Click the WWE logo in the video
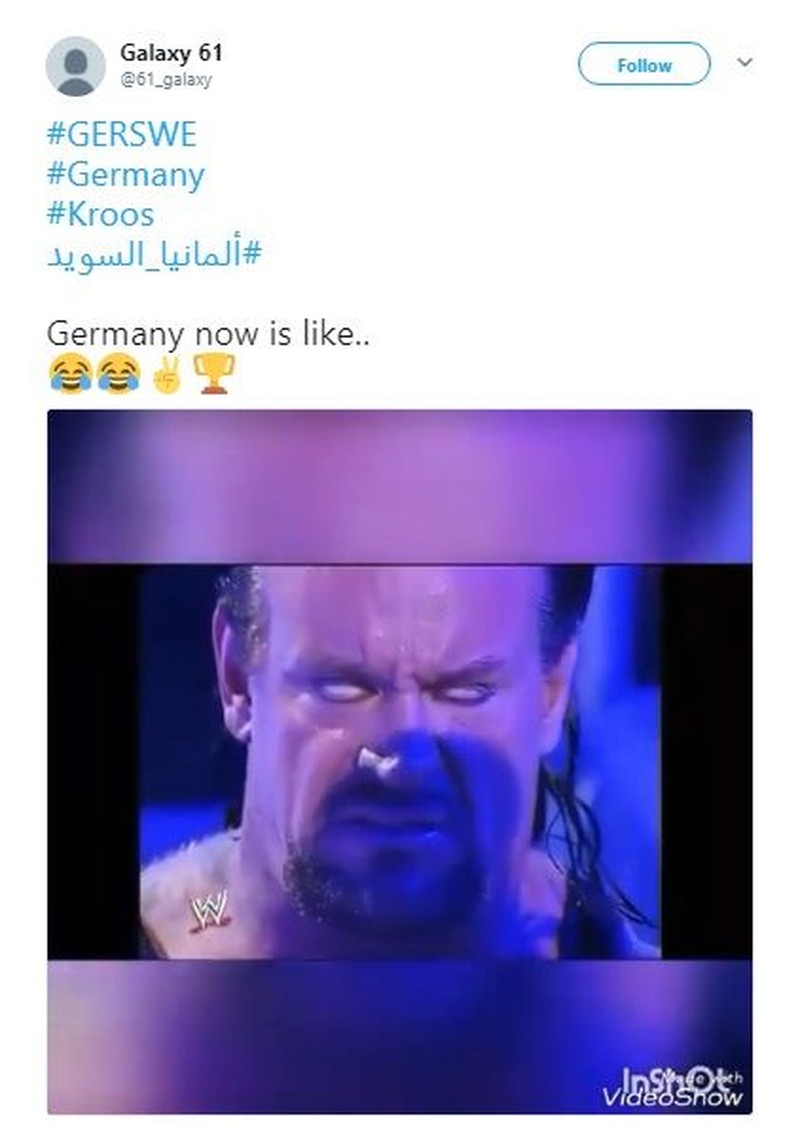This screenshot has height=1126, width=800. 209,911
